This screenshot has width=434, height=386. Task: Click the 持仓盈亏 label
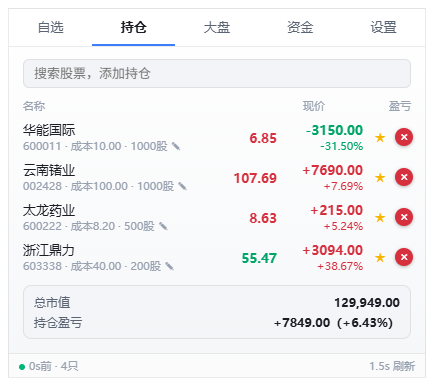58,323
